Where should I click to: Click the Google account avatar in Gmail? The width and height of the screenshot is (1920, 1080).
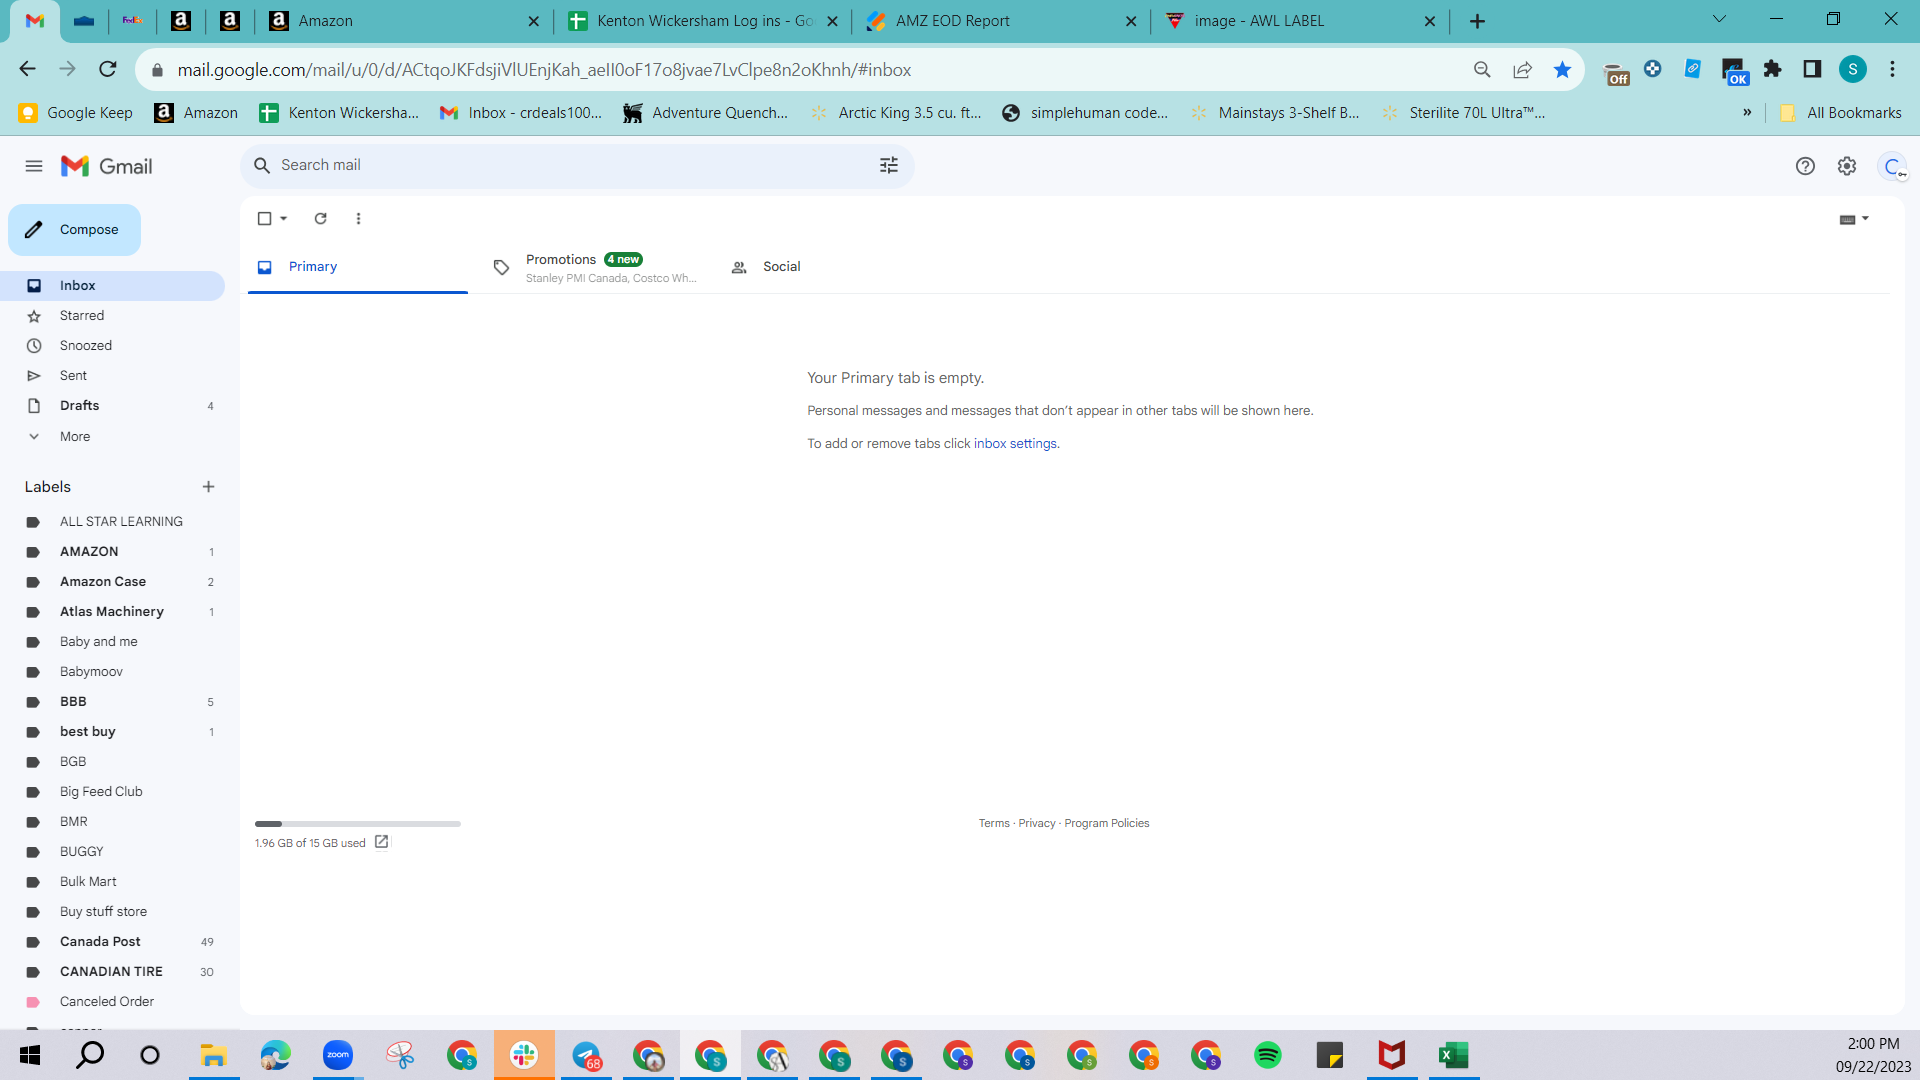point(1893,166)
